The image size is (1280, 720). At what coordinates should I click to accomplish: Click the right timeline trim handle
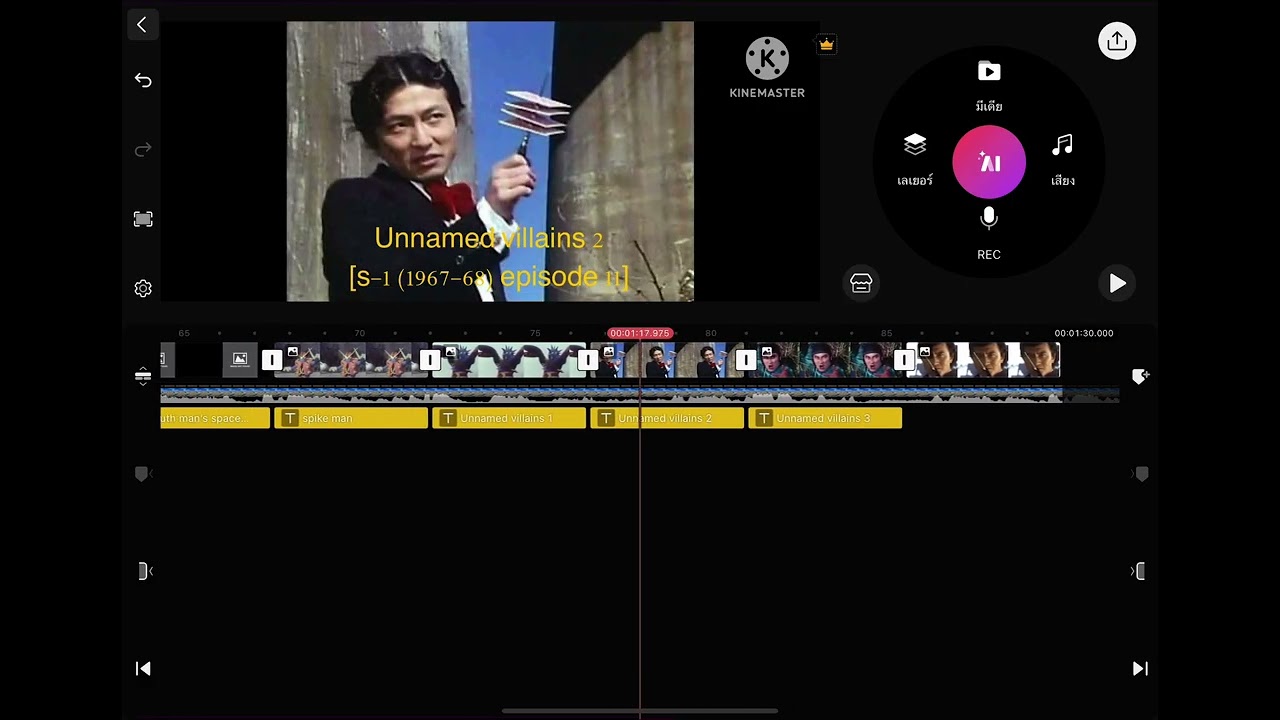1138,571
